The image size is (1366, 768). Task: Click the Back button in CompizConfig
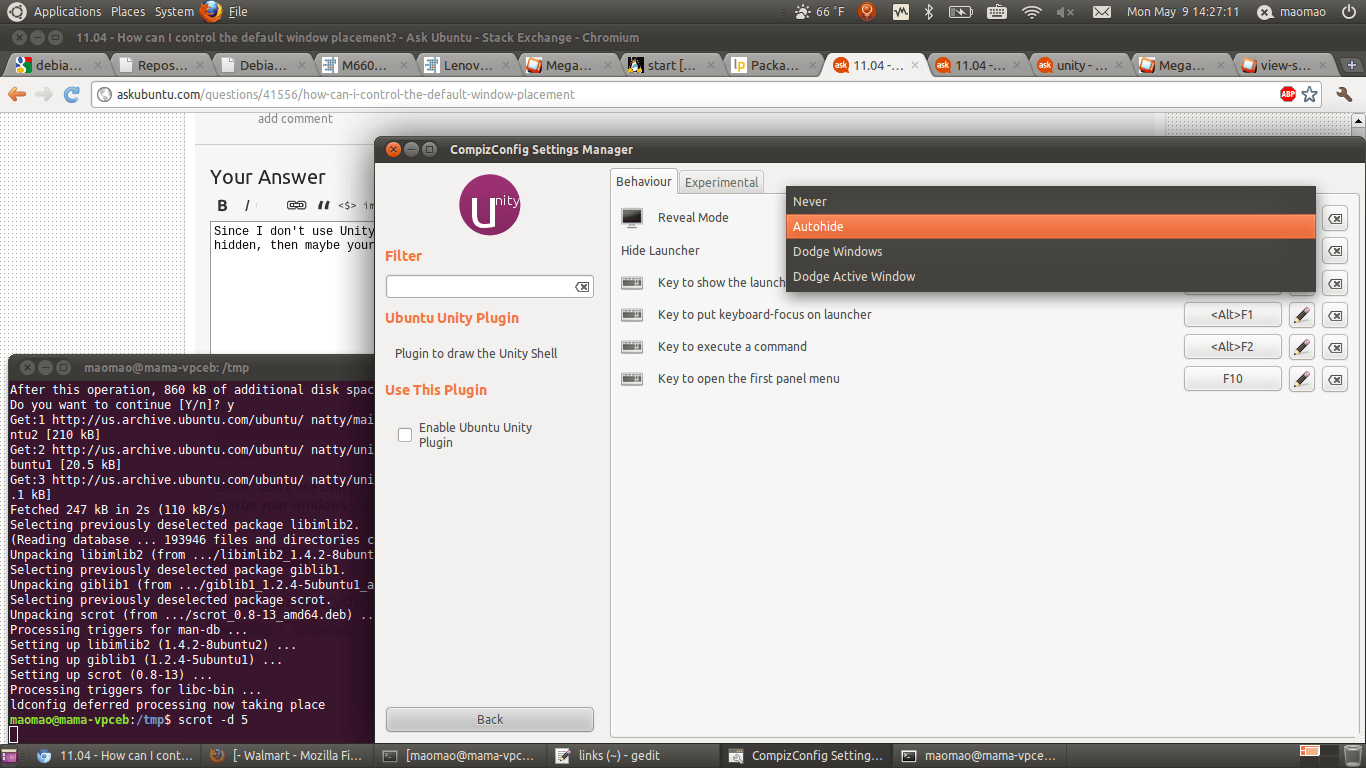(x=490, y=719)
